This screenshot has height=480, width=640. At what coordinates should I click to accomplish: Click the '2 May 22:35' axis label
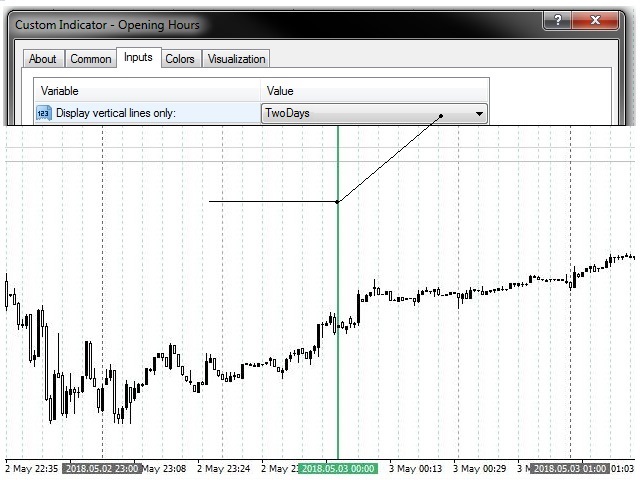[x=31, y=469]
